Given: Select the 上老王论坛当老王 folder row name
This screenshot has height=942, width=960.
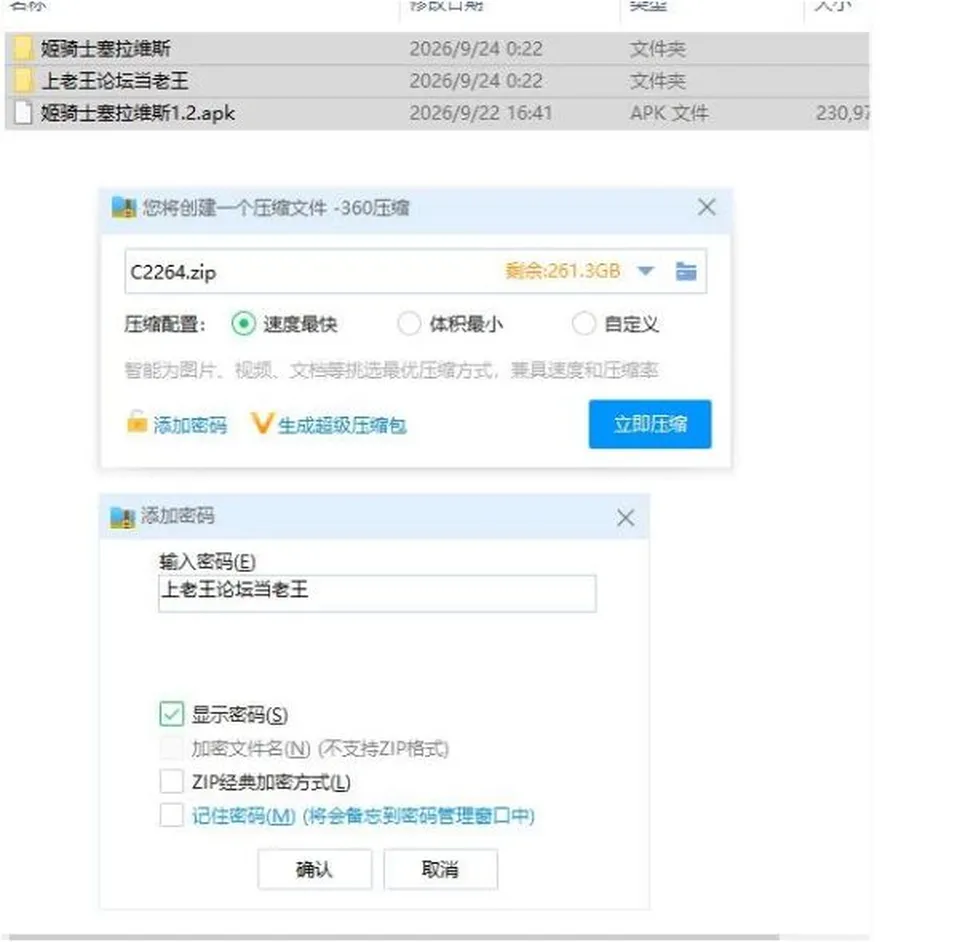Looking at the screenshot, I should click(114, 81).
